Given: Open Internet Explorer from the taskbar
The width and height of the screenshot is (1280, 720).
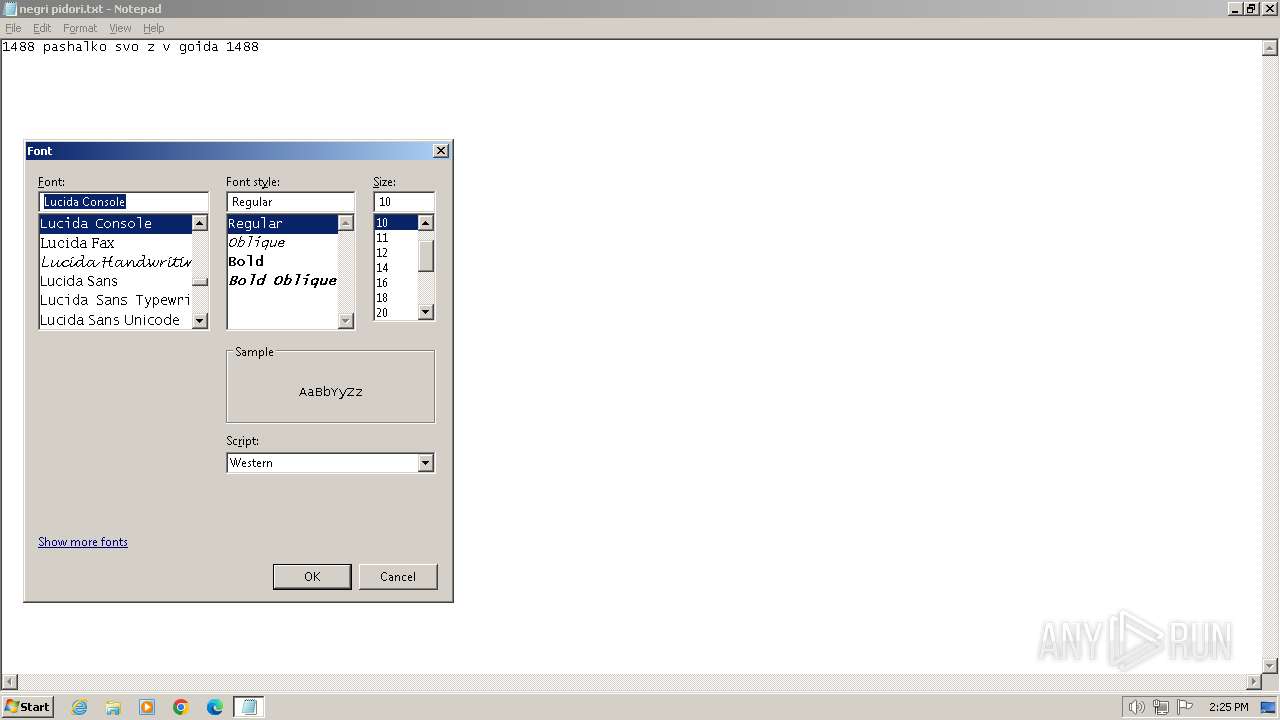Looking at the screenshot, I should 79,707.
